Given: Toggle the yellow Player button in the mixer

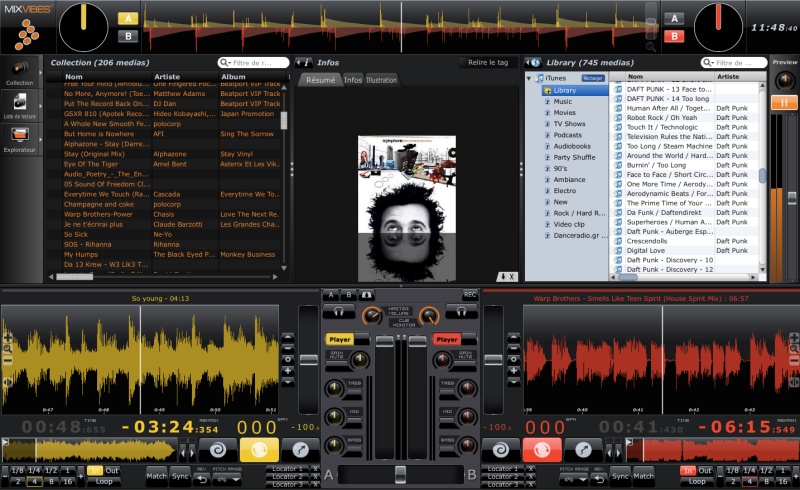Looking at the screenshot, I should pos(340,339).
